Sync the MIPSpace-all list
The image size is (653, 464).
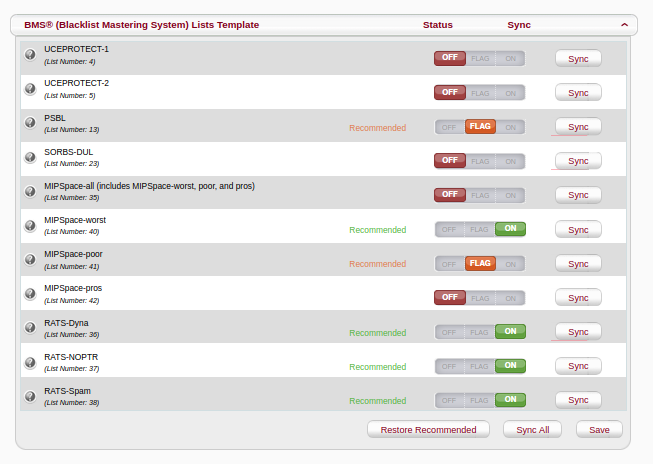[x=578, y=195]
